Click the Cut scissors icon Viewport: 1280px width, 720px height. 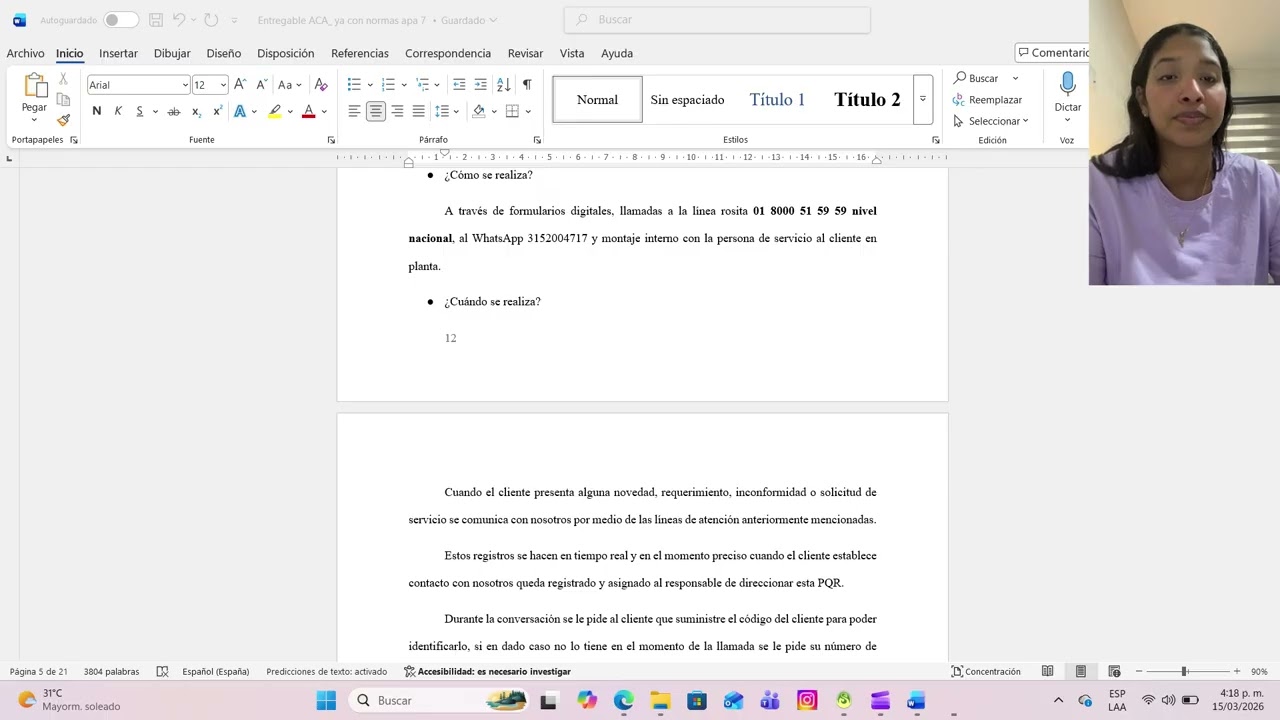pos(63,78)
